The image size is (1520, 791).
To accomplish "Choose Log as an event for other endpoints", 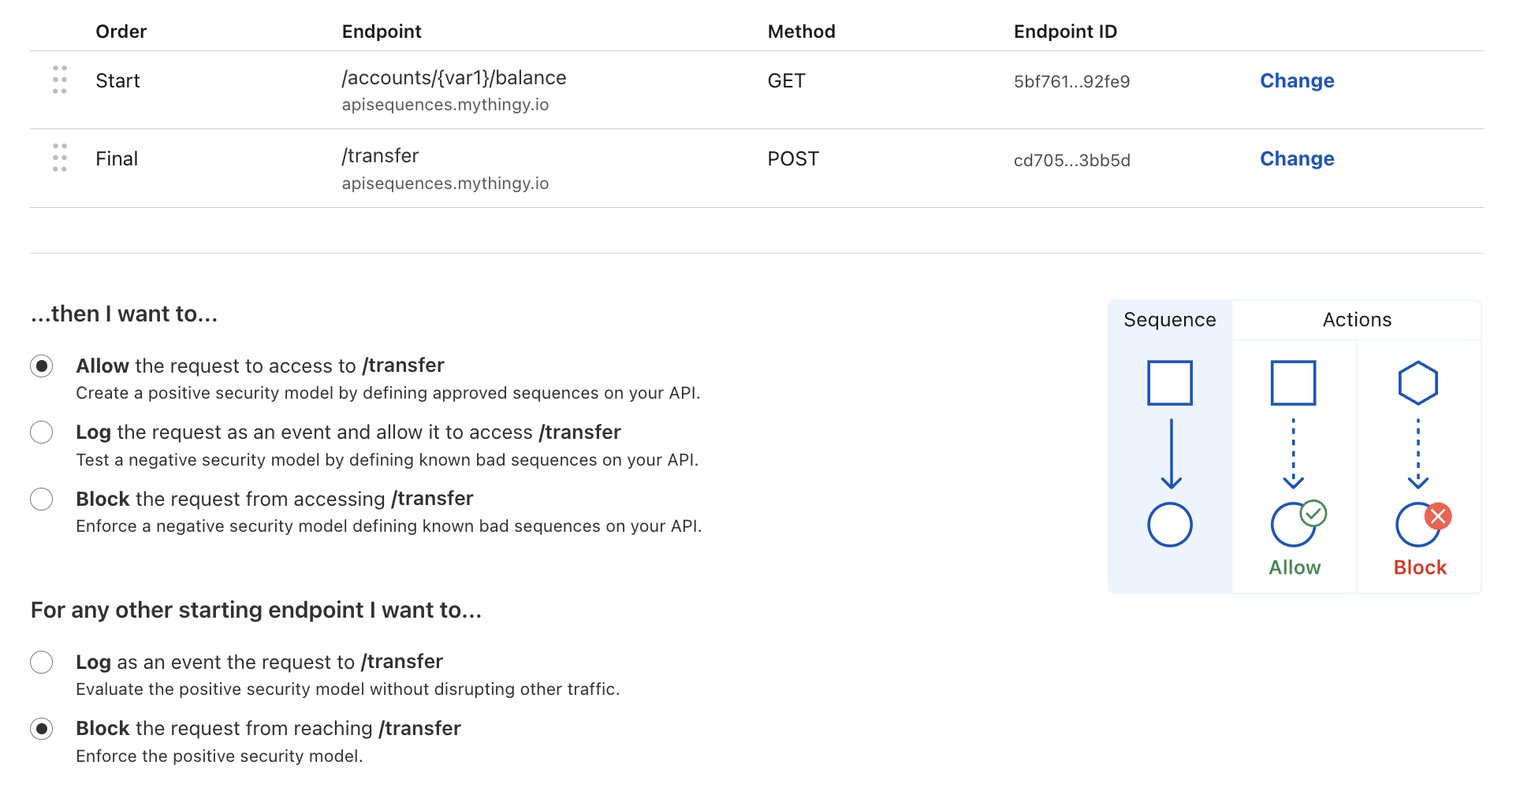I will (41, 662).
